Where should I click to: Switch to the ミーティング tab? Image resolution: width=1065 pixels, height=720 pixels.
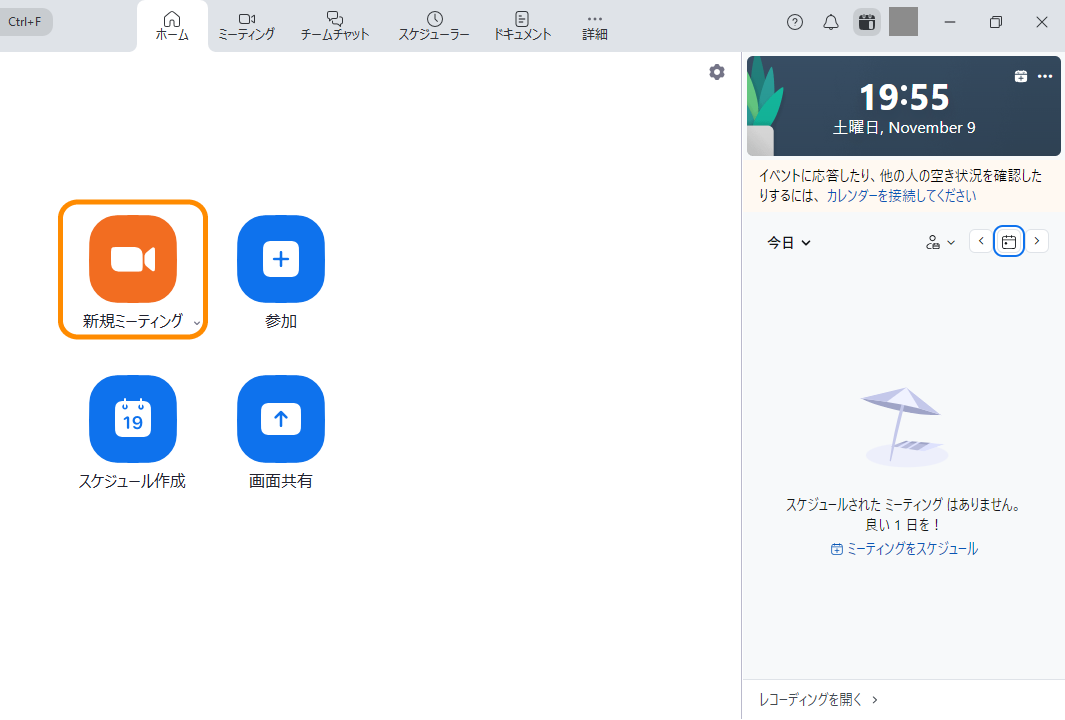[x=247, y=26]
